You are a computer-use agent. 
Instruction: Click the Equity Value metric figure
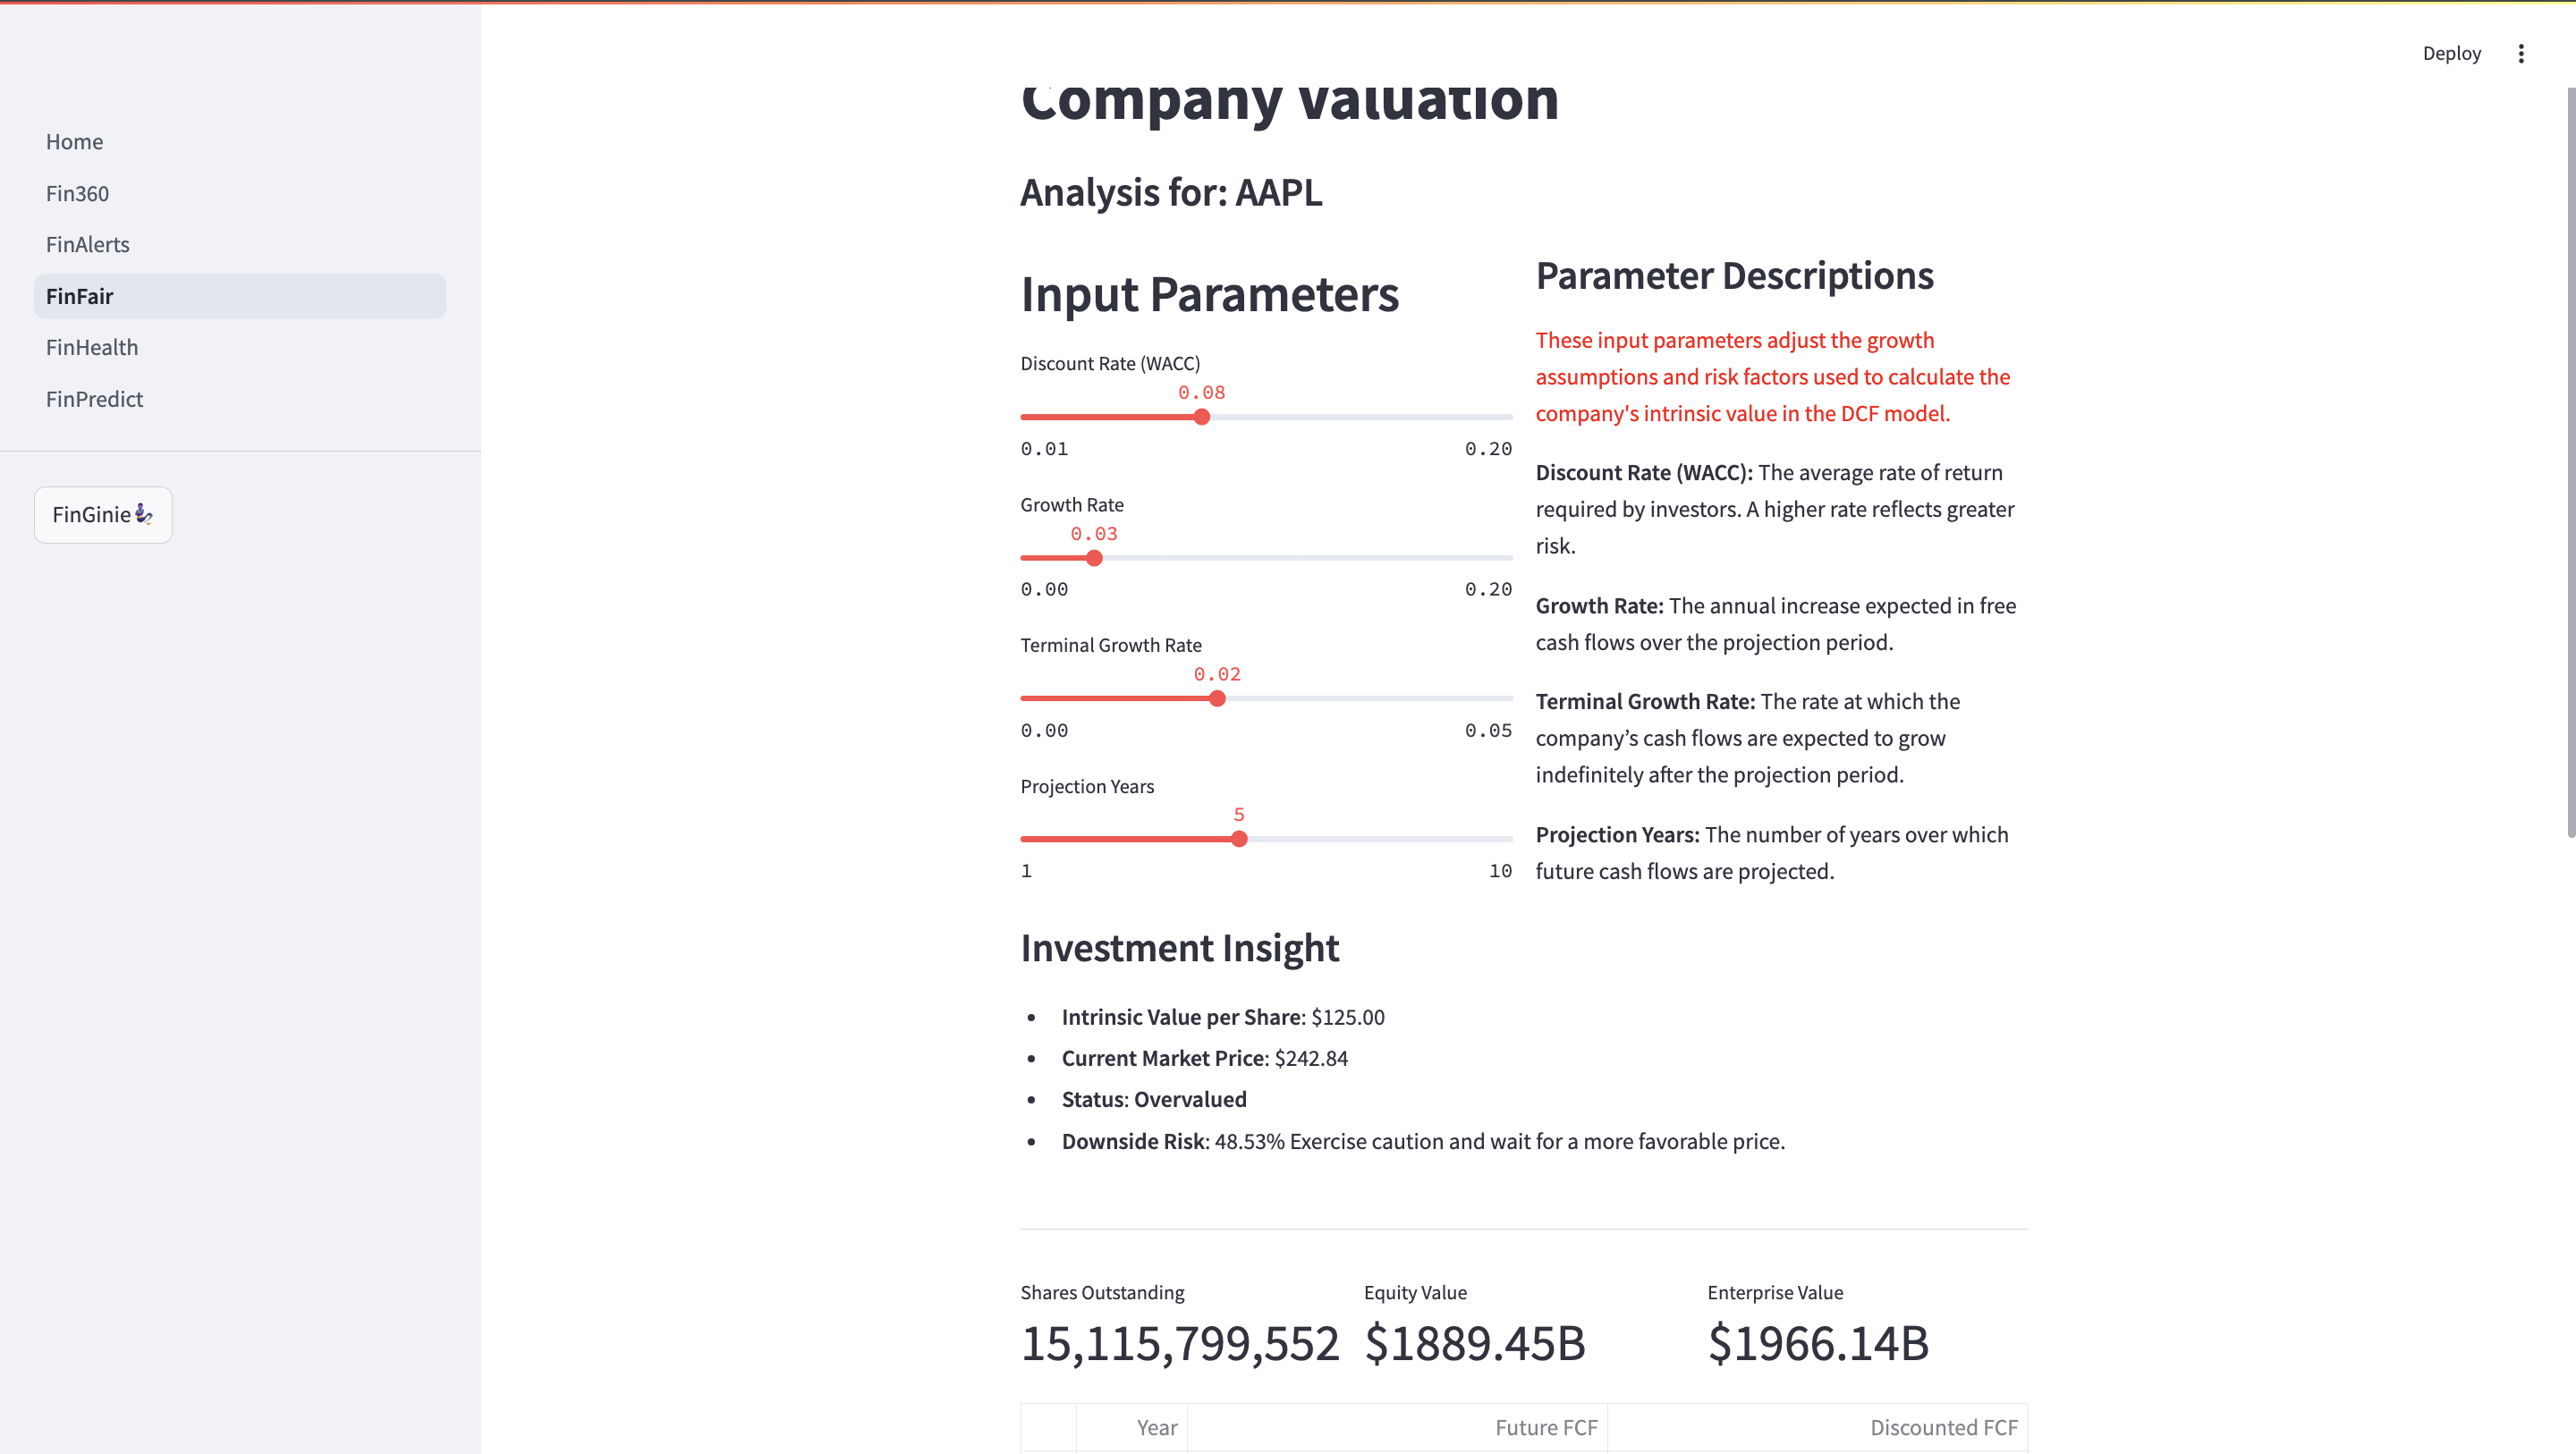(1475, 1343)
